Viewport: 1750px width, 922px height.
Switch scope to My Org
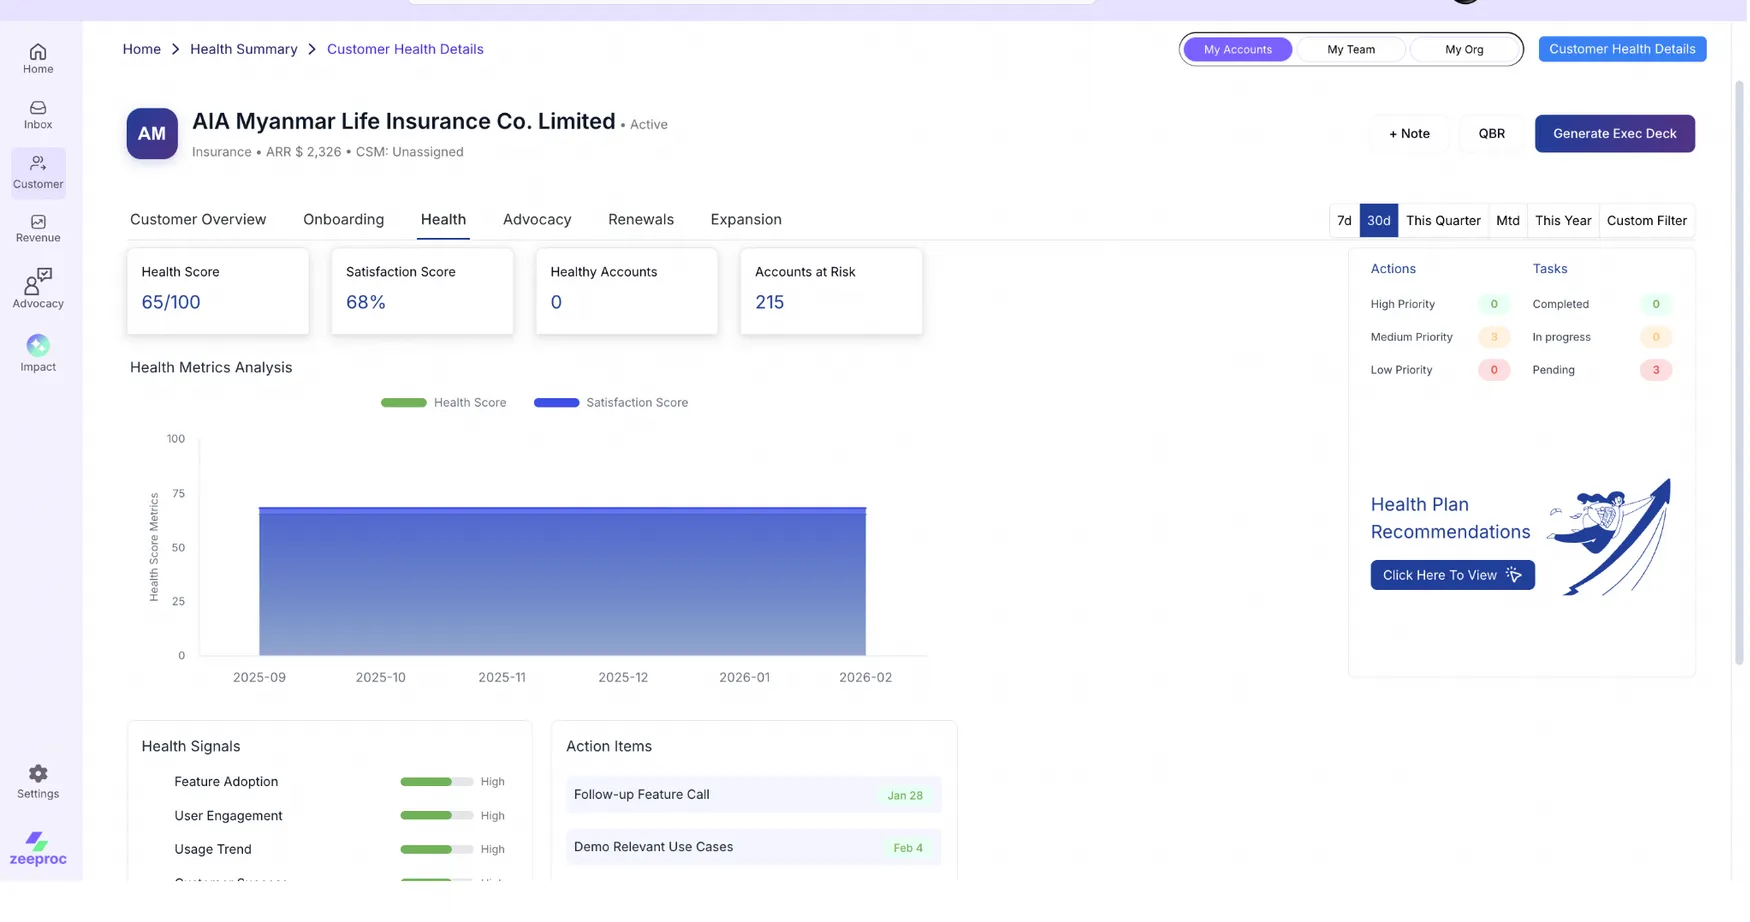click(1463, 49)
